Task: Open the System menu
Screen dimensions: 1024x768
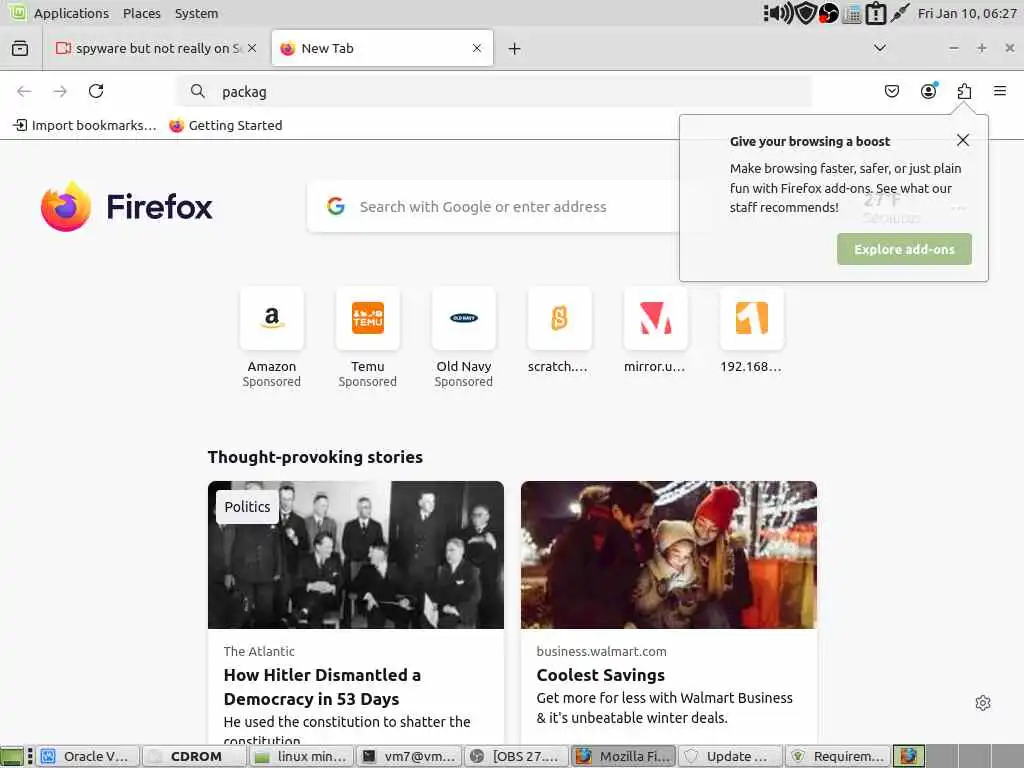Action: click(196, 13)
